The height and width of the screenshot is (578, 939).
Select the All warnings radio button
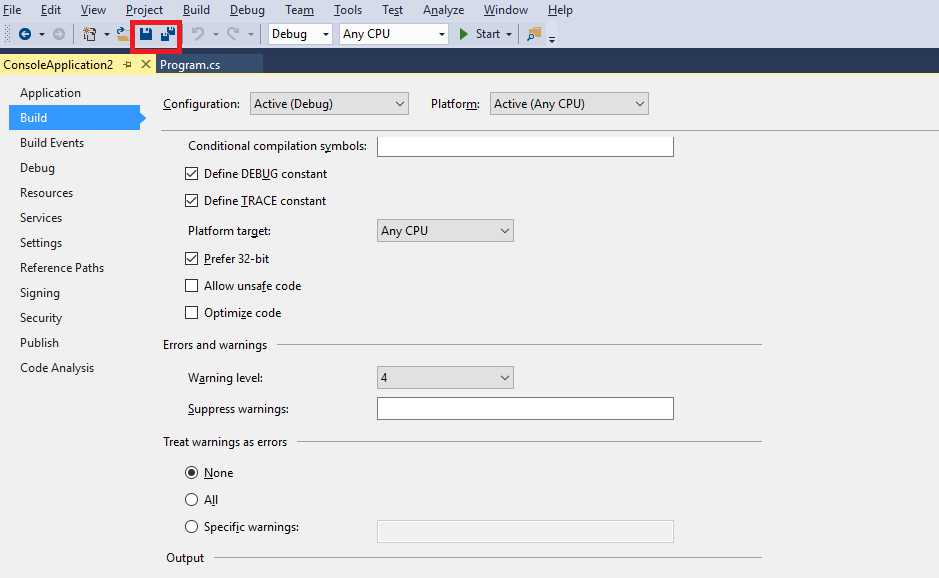tap(191, 500)
